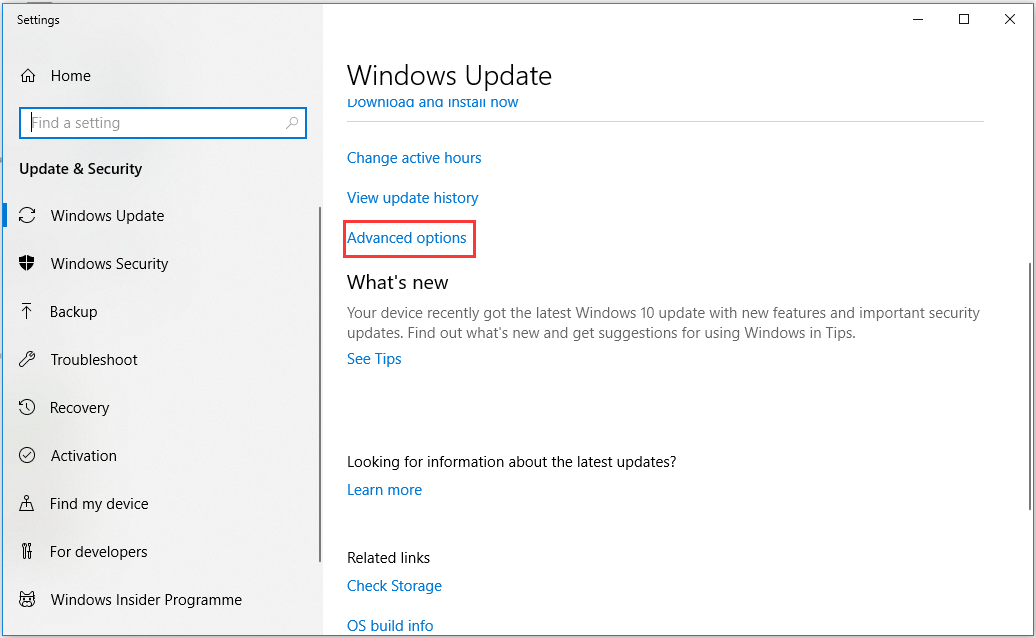
Task: Click the For developers tools icon
Action: click(26, 551)
